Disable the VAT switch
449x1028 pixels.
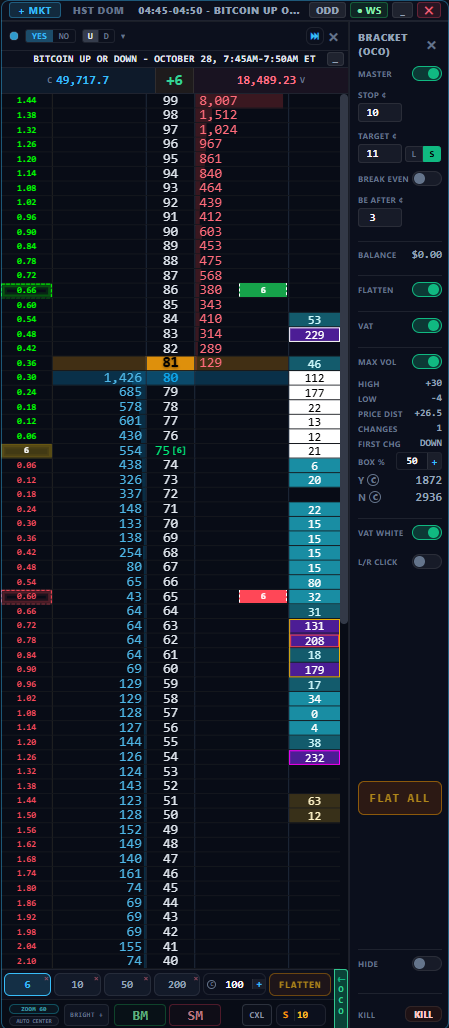pos(427,325)
